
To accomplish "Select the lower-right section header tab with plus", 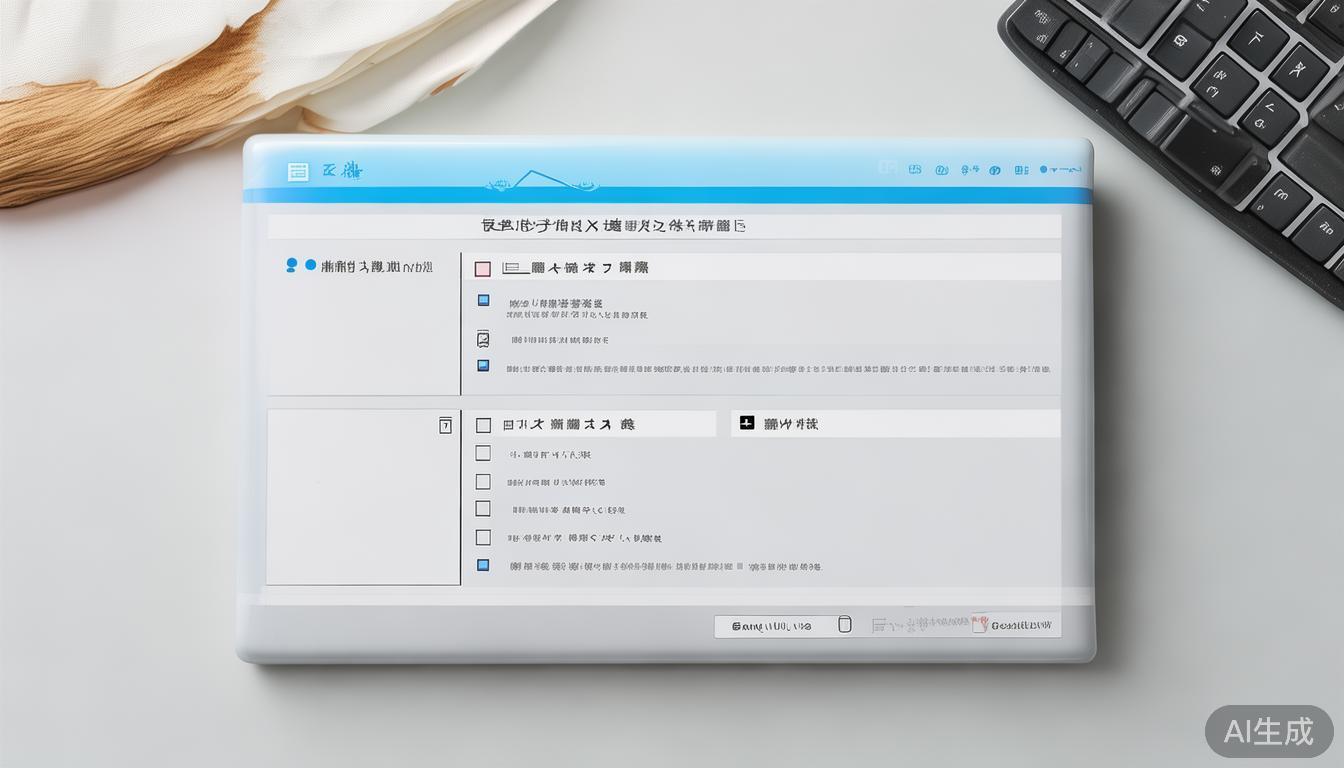I will click(x=894, y=424).
